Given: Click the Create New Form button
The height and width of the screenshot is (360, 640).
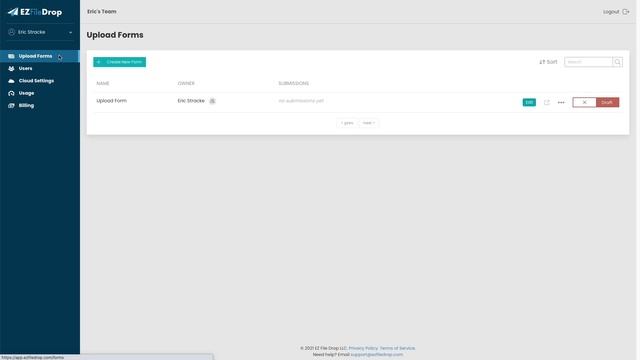Looking at the screenshot, I should click(120, 62).
